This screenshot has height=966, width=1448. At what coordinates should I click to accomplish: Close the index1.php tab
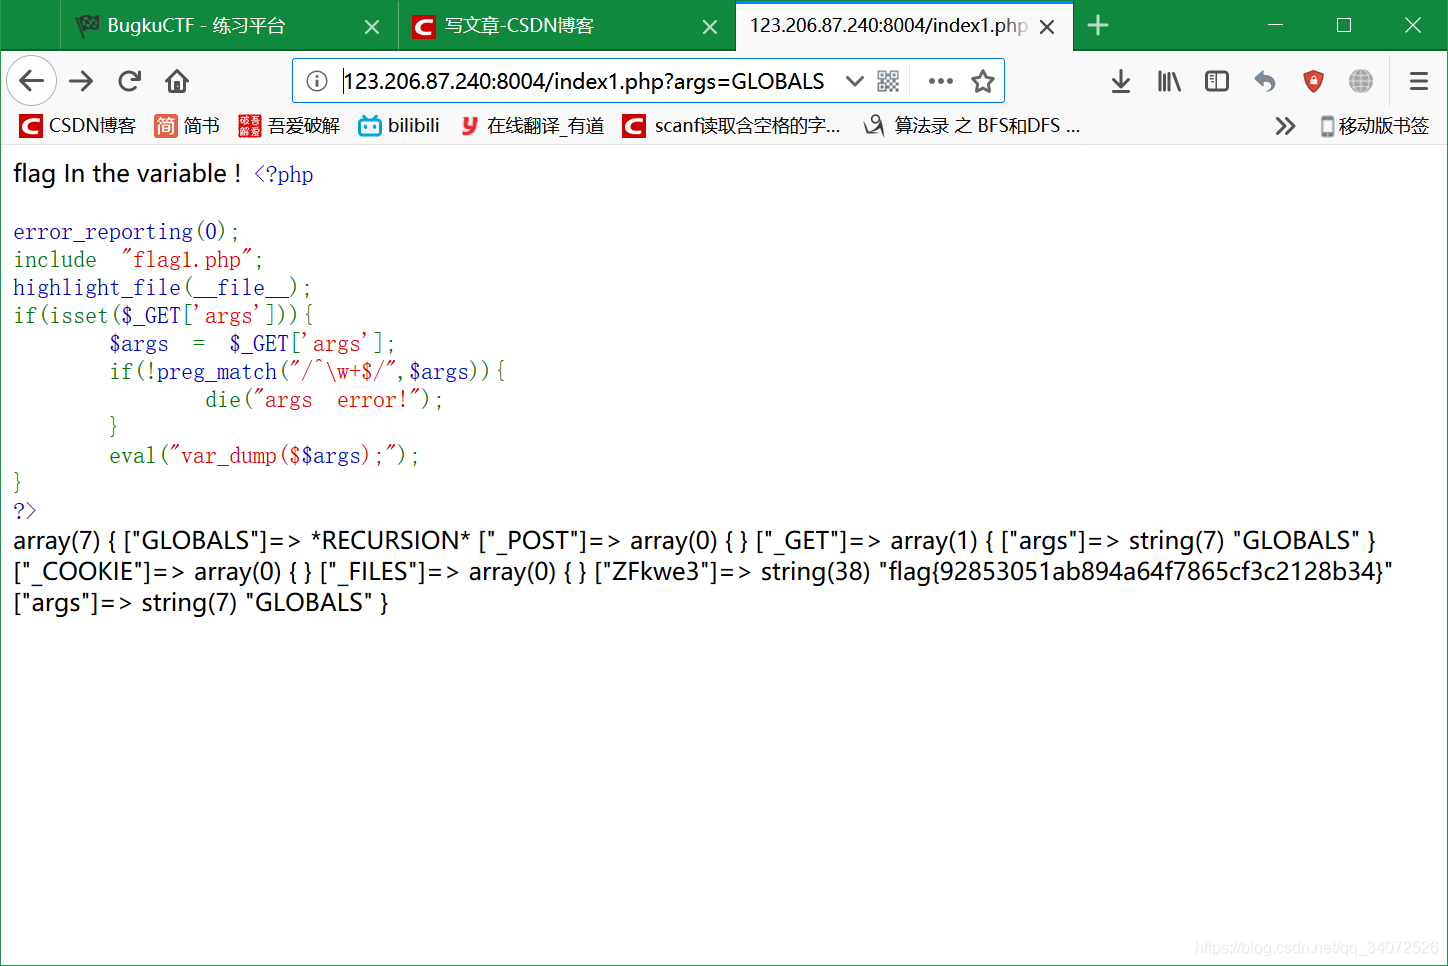click(1047, 27)
